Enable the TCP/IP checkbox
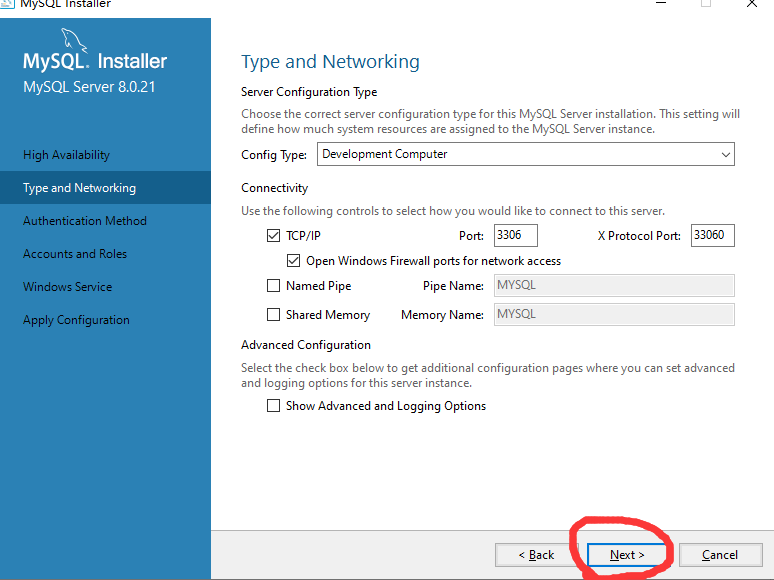Viewport: 774px width, 580px height. pyautogui.click(x=273, y=235)
